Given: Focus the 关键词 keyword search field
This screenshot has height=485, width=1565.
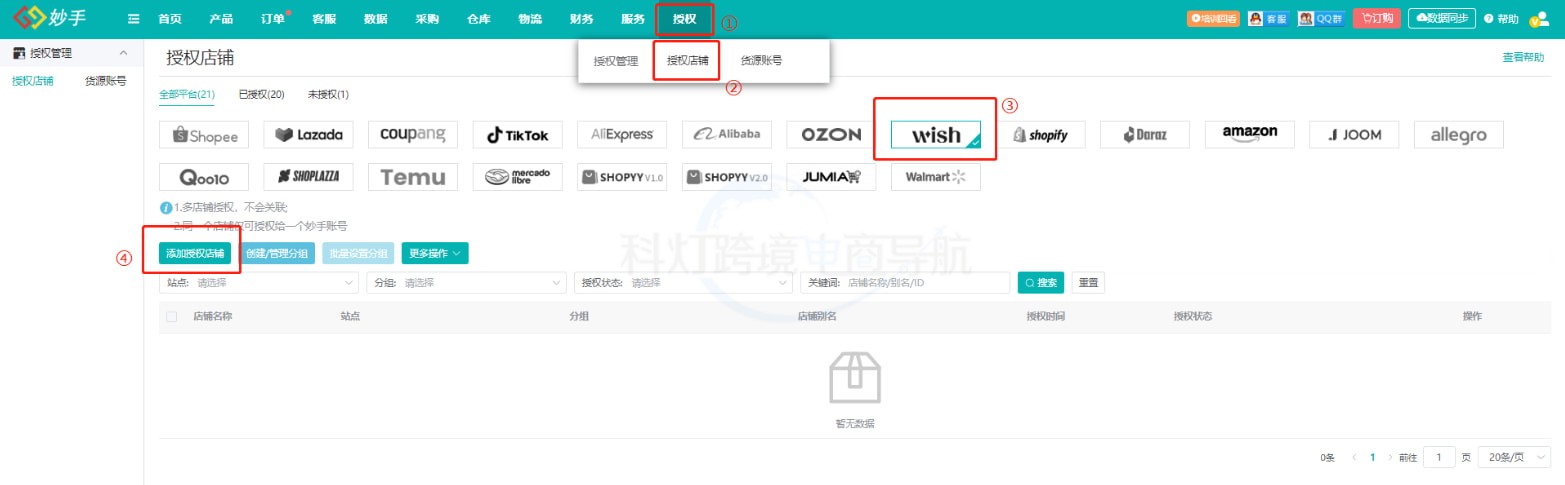Looking at the screenshot, I should 925,283.
